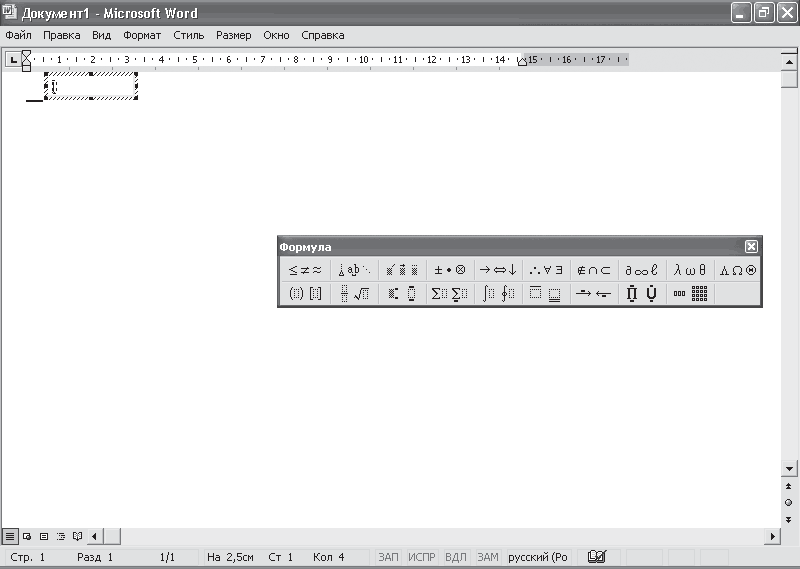
Task: Open the Стиль menu
Action: coord(189,35)
